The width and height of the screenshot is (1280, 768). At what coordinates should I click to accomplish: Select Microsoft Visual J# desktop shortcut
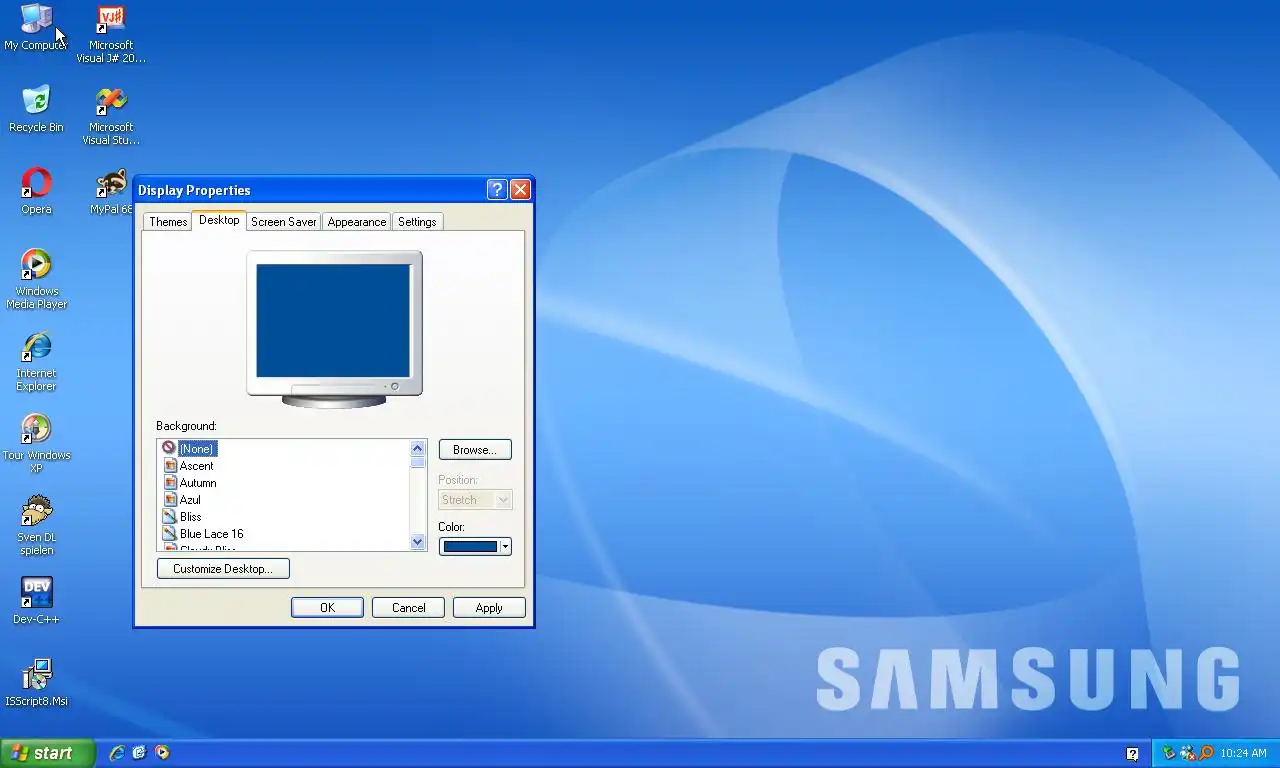pyautogui.click(x=111, y=34)
